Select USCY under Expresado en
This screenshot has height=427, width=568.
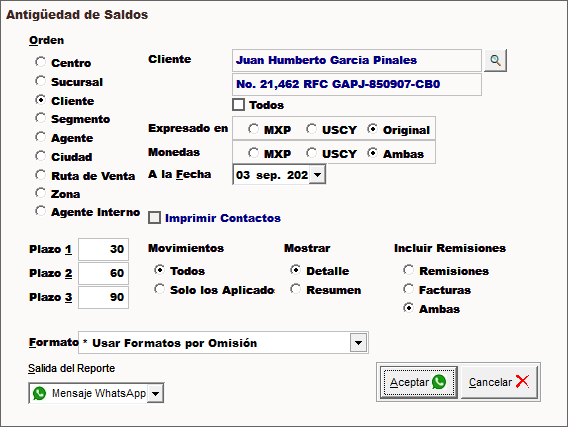coord(311,129)
